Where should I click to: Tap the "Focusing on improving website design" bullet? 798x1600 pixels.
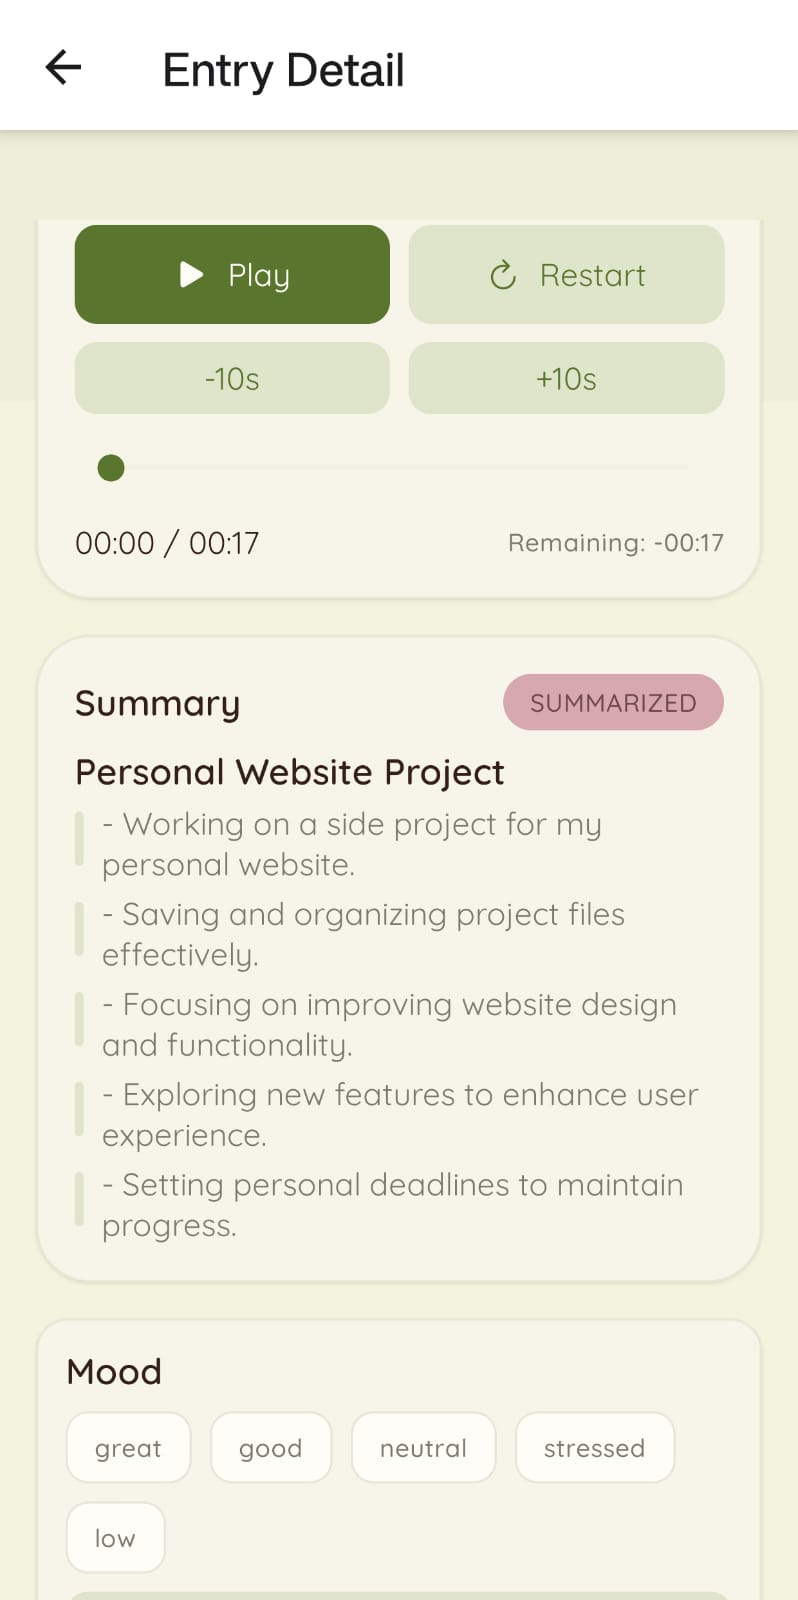(x=389, y=1024)
